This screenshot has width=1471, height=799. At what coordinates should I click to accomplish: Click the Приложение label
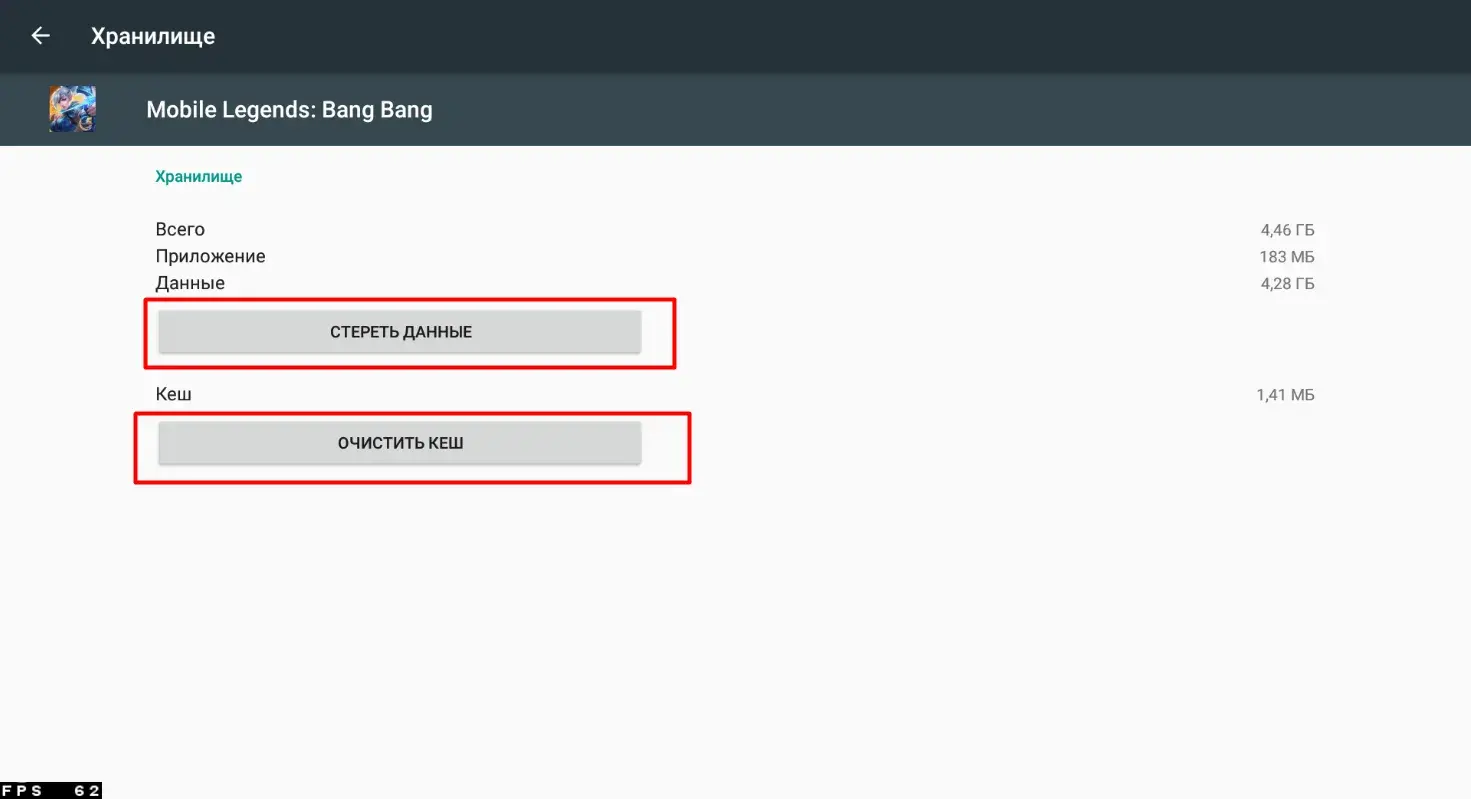(211, 257)
